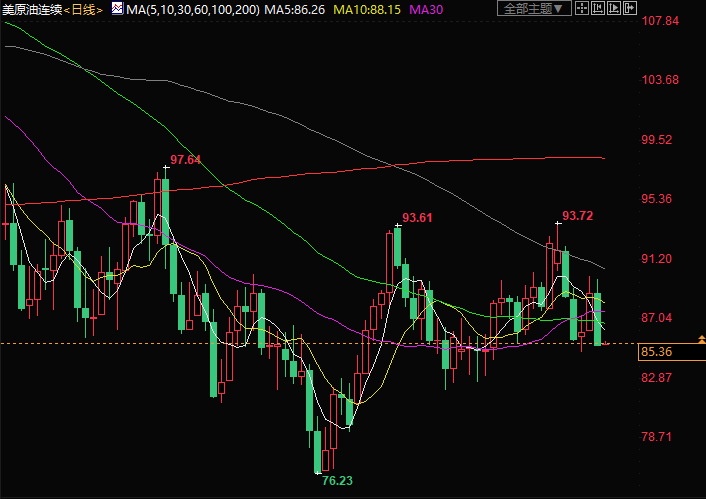The height and width of the screenshot is (499, 706).
Task: Click the 美原油连续 instrument title
Action: point(32,8)
